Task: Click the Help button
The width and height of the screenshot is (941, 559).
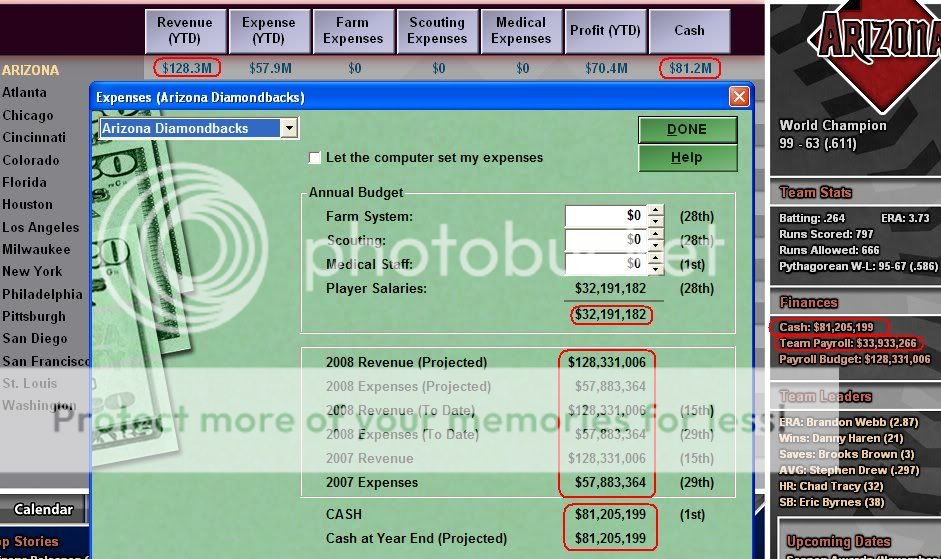Action: click(x=687, y=158)
